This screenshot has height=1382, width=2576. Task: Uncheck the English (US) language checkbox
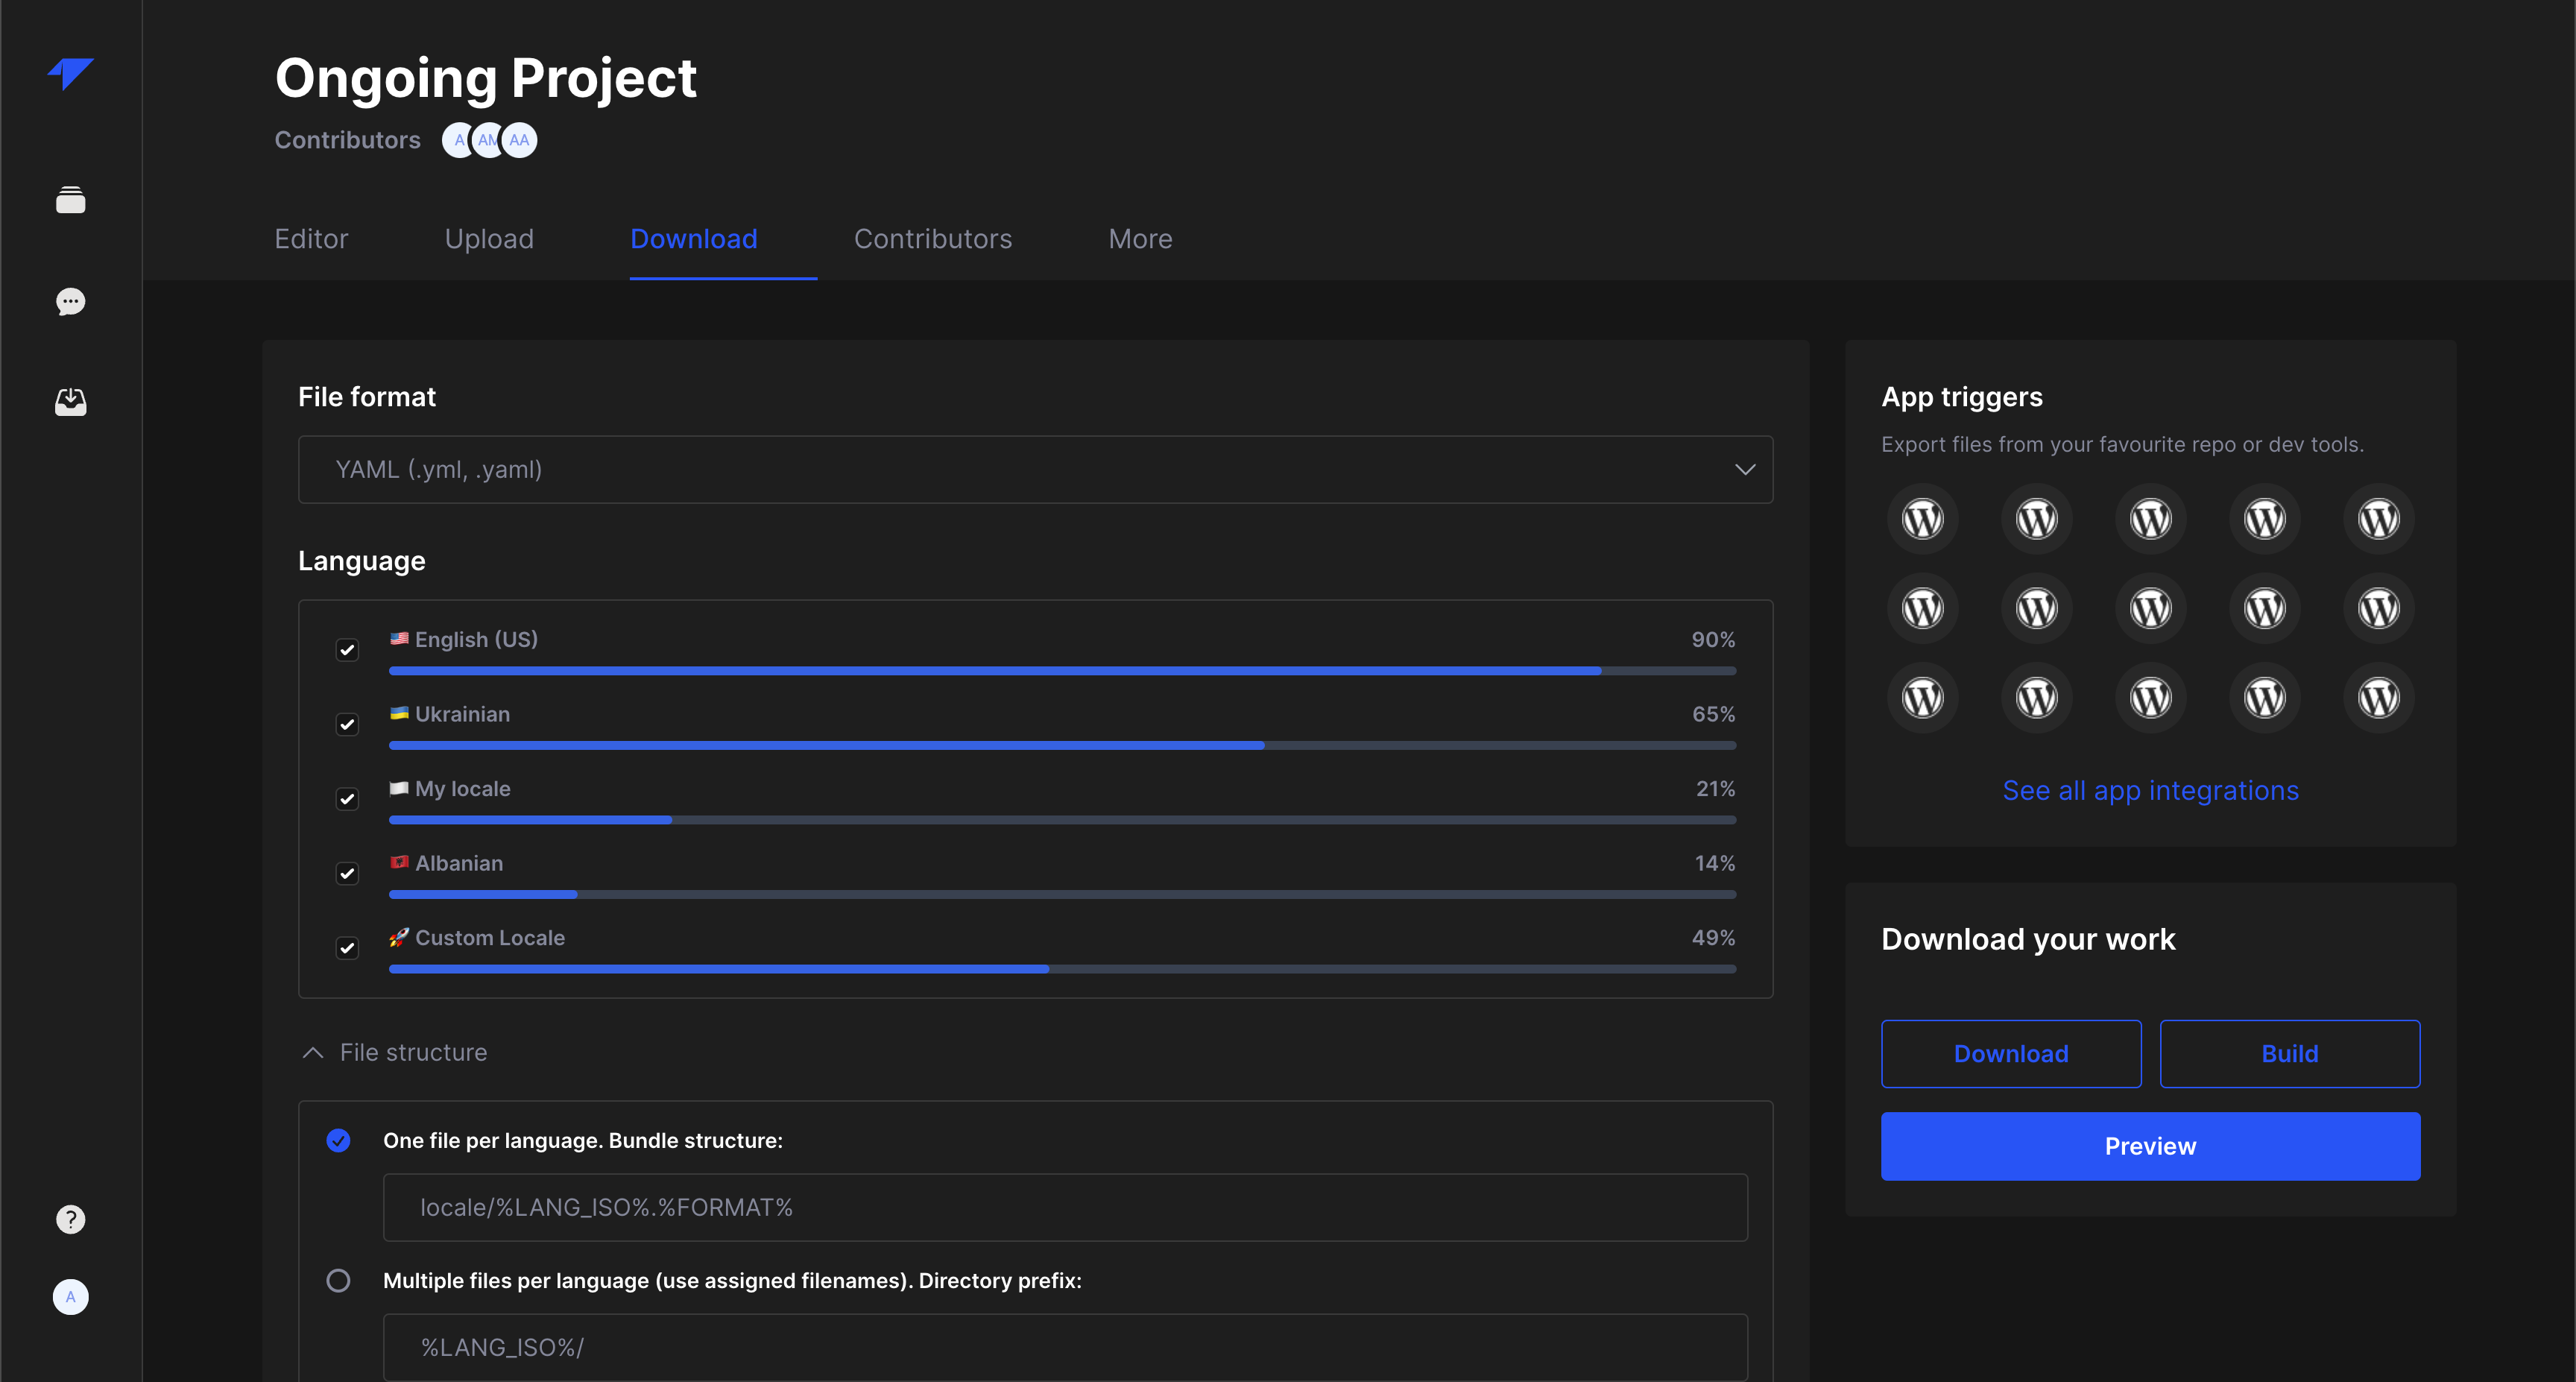[347, 650]
